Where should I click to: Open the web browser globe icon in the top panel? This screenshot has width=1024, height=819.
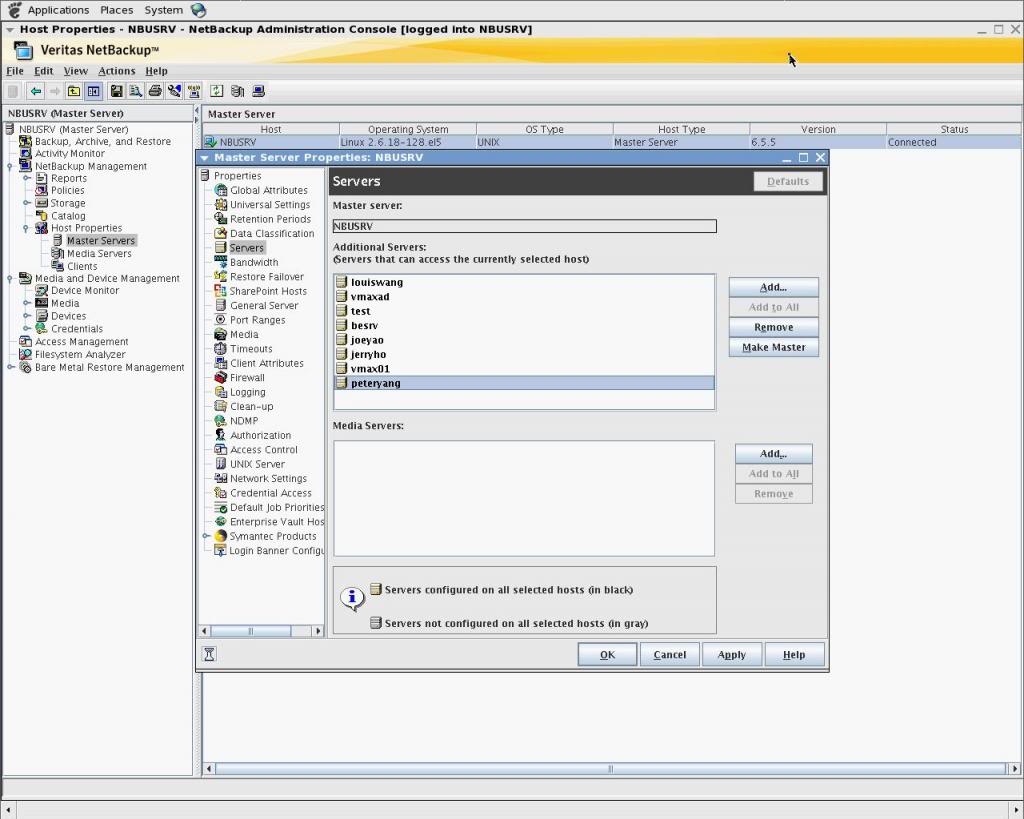(199, 10)
